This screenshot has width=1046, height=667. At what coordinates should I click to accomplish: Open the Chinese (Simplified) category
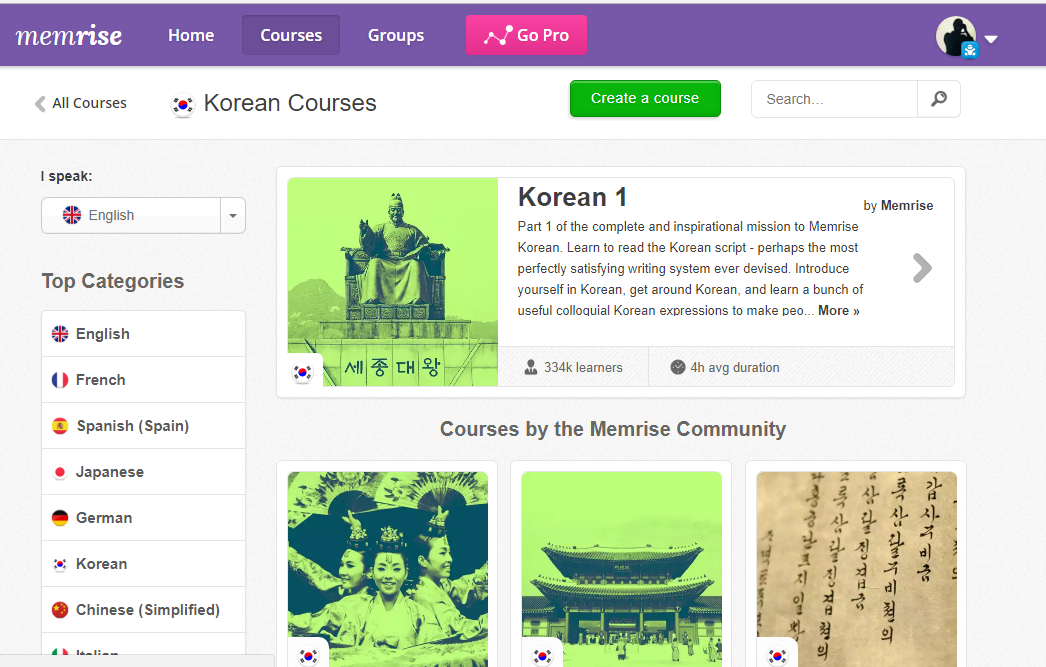(x=143, y=610)
